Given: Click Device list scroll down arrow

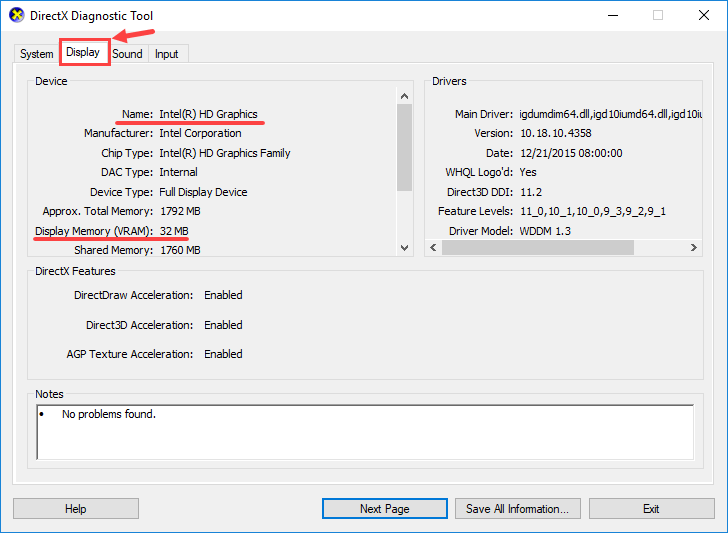Looking at the screenshot, I should tap(404, 248).
